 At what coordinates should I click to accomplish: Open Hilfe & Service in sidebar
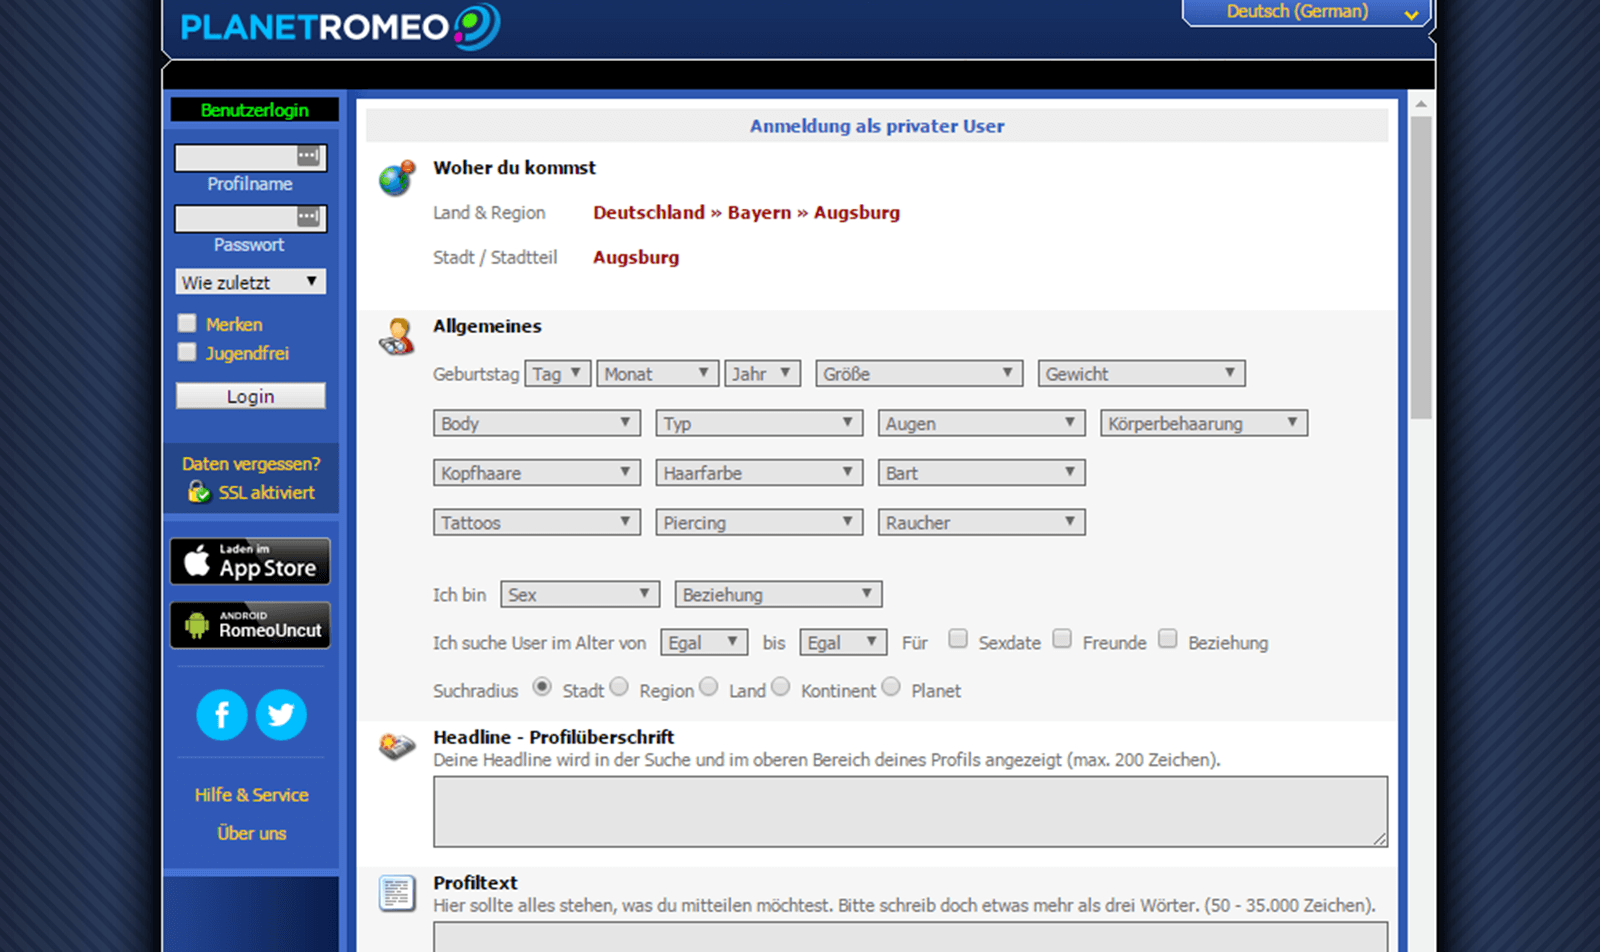(x=251, y=795)
